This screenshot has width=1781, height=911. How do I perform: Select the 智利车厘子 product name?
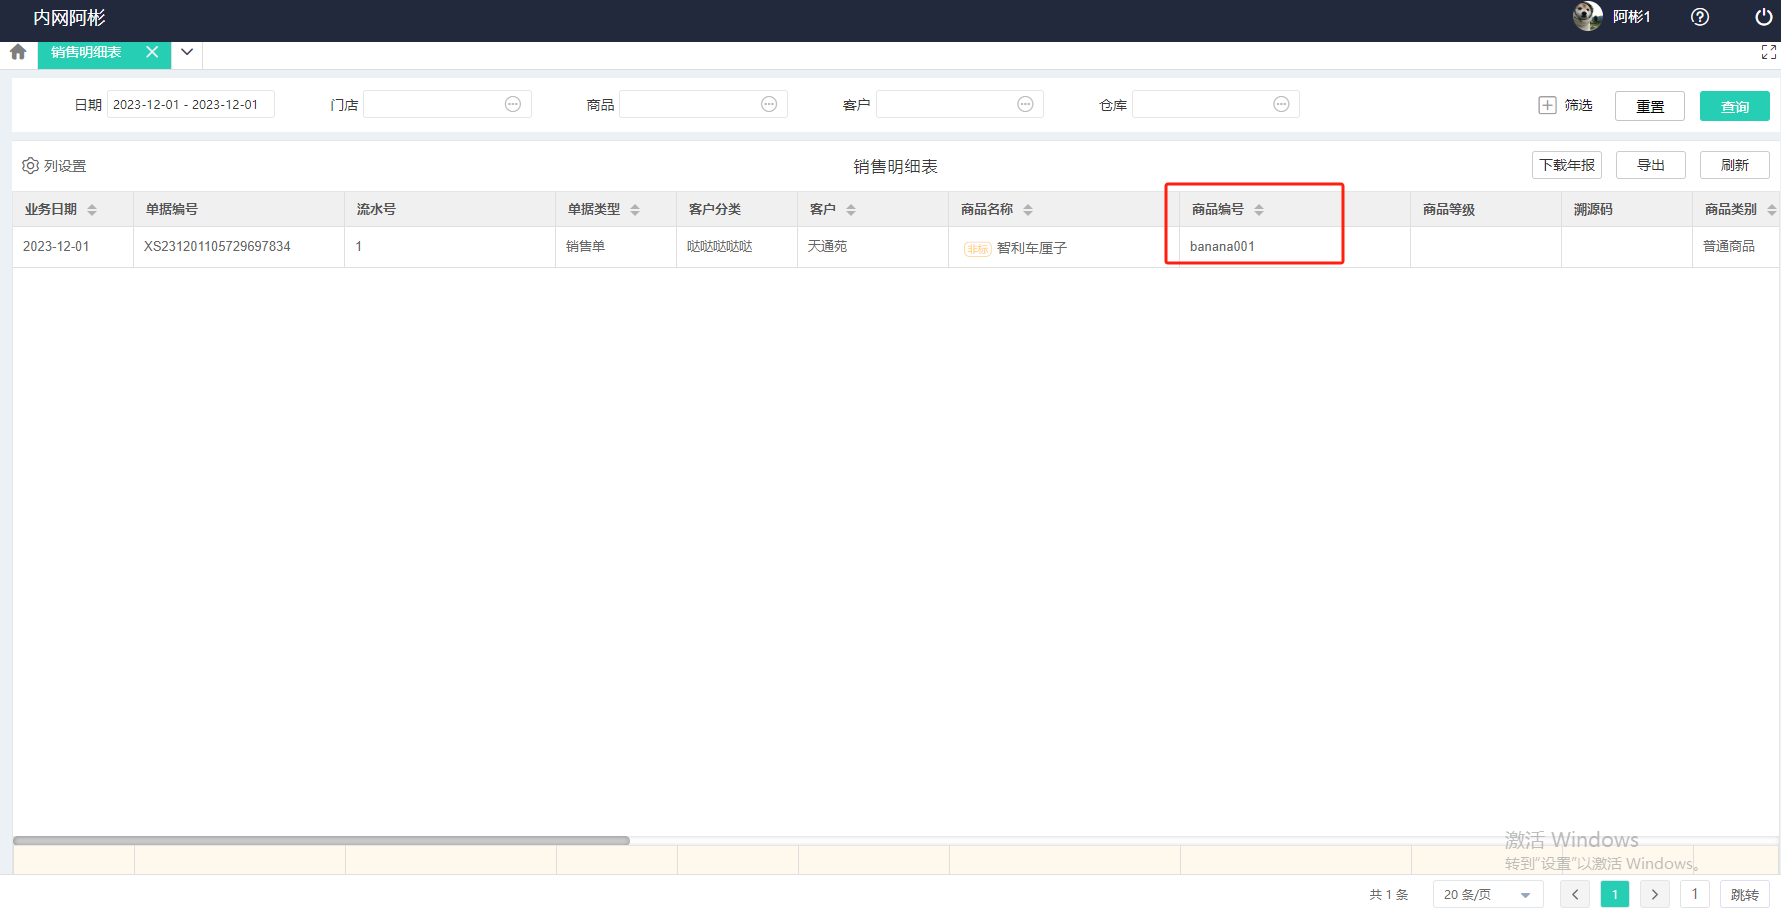[1032, 248]
